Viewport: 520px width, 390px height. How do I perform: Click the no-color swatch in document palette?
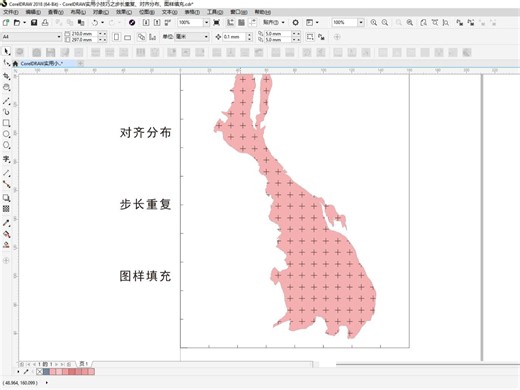tap(40, 371)
